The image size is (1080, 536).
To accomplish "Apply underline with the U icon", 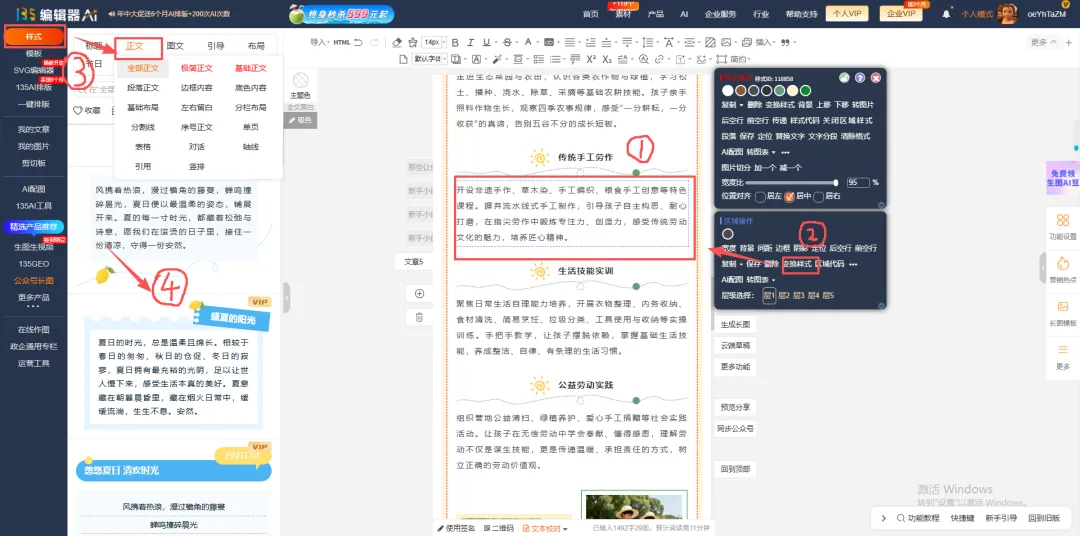I will tap(486, 43).
